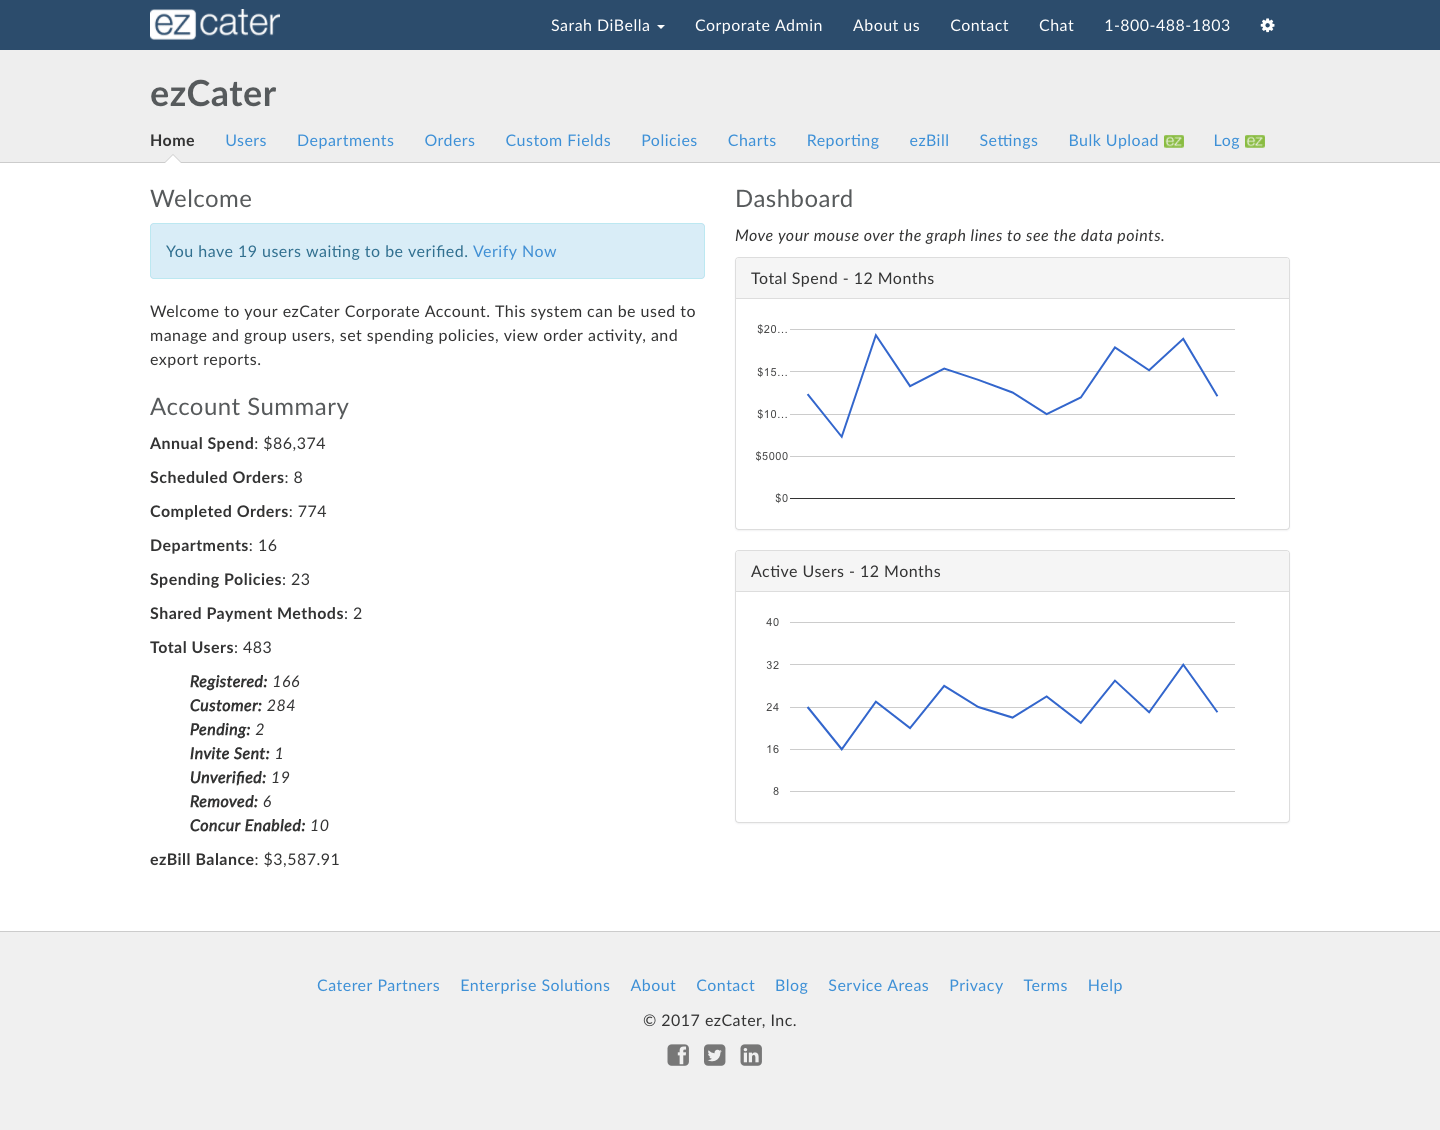Click the Contact footer link

tap(725, 986)
